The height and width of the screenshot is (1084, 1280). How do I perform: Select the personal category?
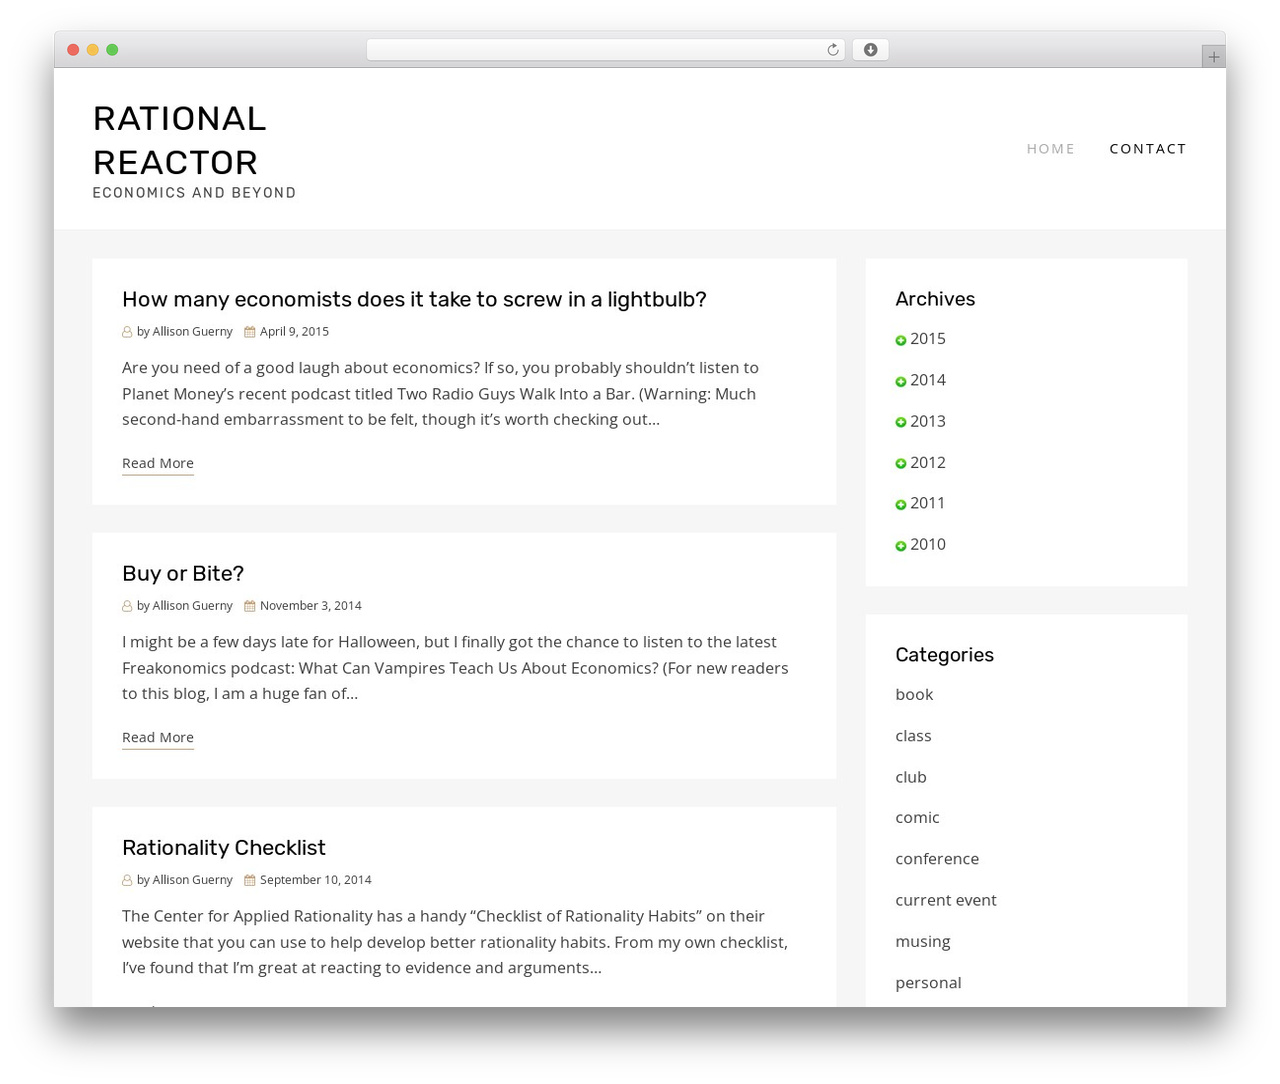pyautogui.click(x=928, y=983)
